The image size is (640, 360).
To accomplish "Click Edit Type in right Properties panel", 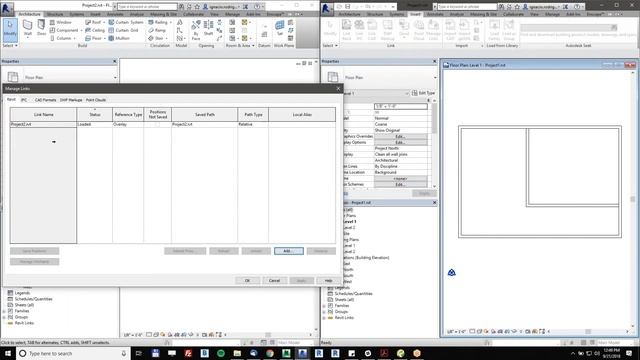I will (423, 93).
